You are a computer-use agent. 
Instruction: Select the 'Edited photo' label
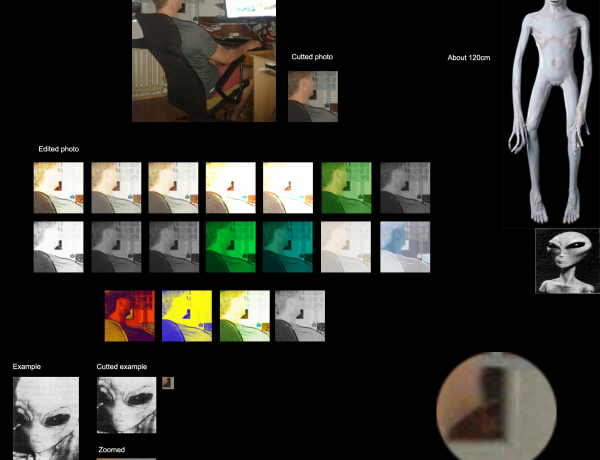click(59, 149)
